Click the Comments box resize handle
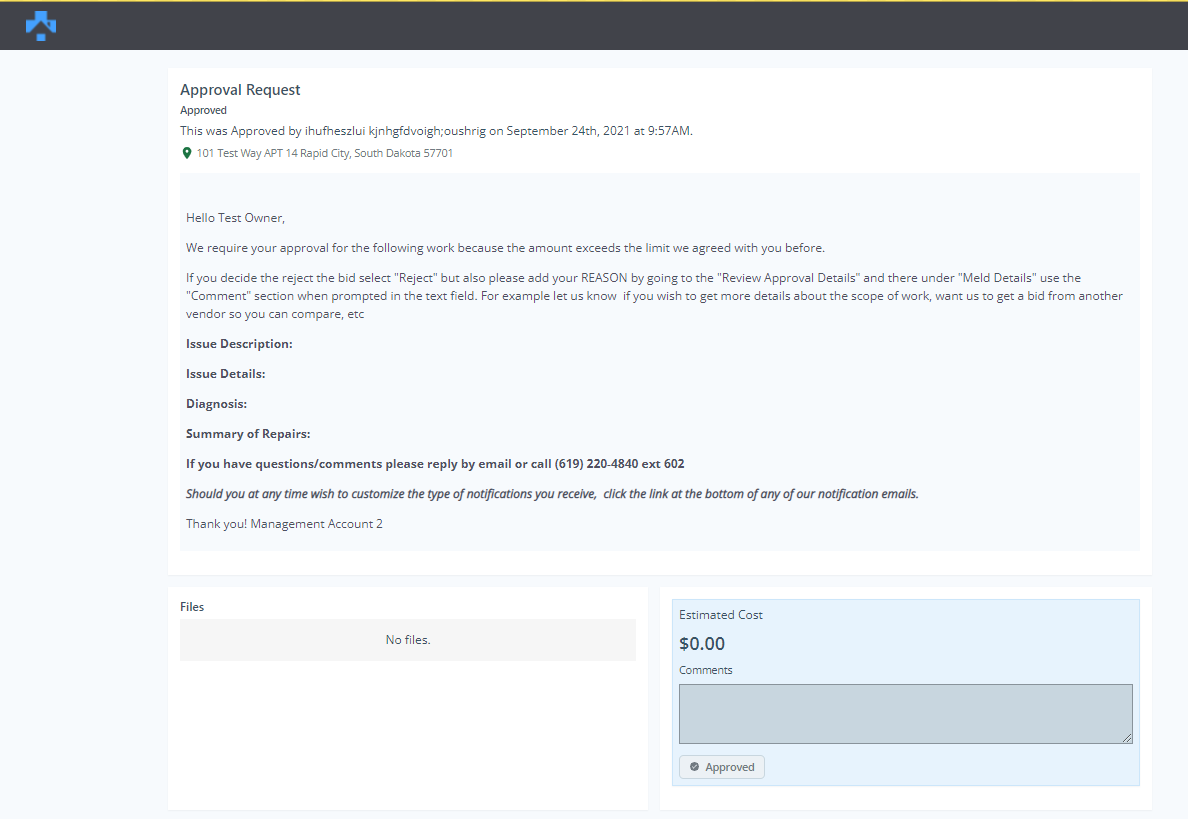 [x=1127, y=738]
